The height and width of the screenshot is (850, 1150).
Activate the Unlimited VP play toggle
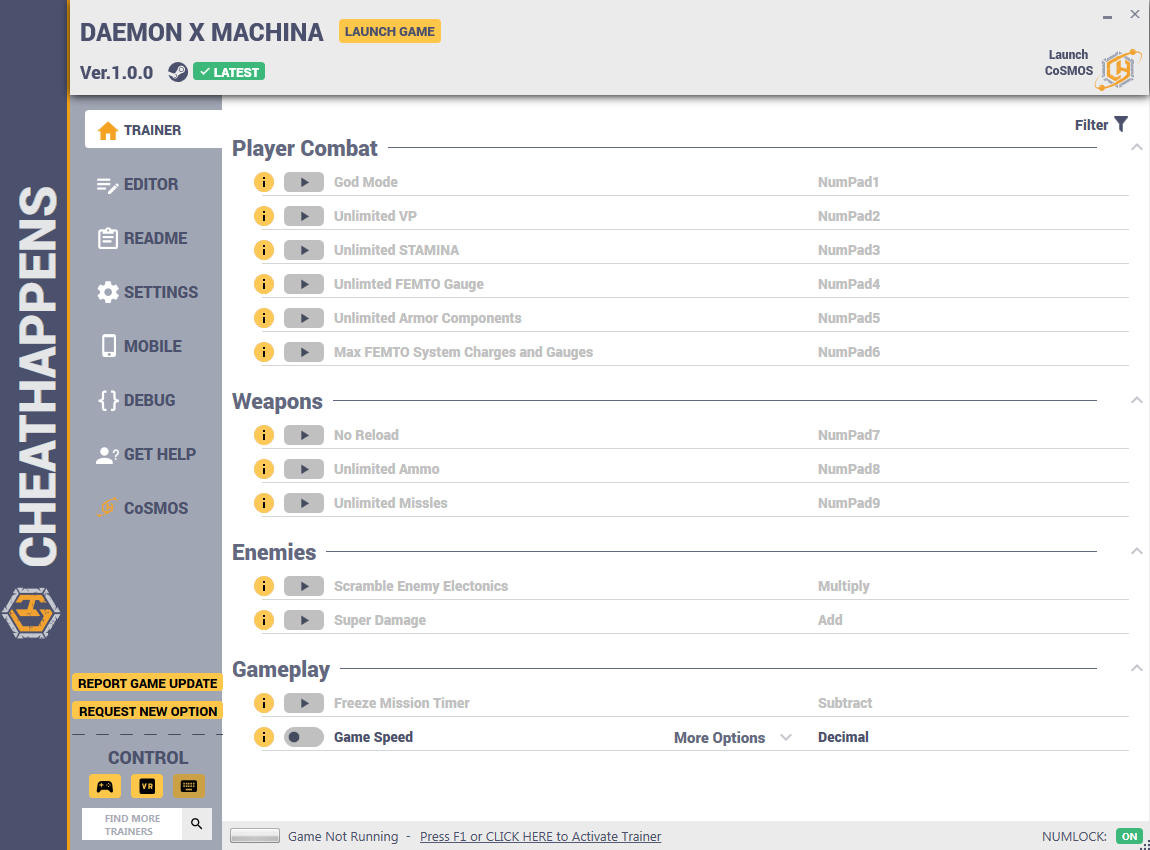304,216
